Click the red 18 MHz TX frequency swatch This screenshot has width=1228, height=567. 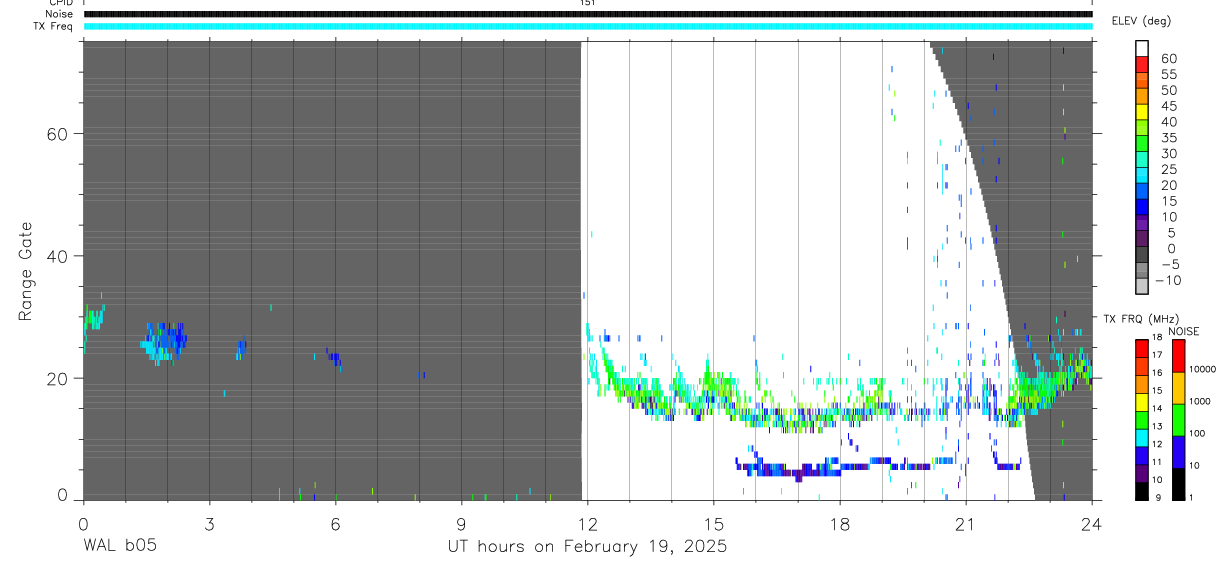click(1140, 348)
